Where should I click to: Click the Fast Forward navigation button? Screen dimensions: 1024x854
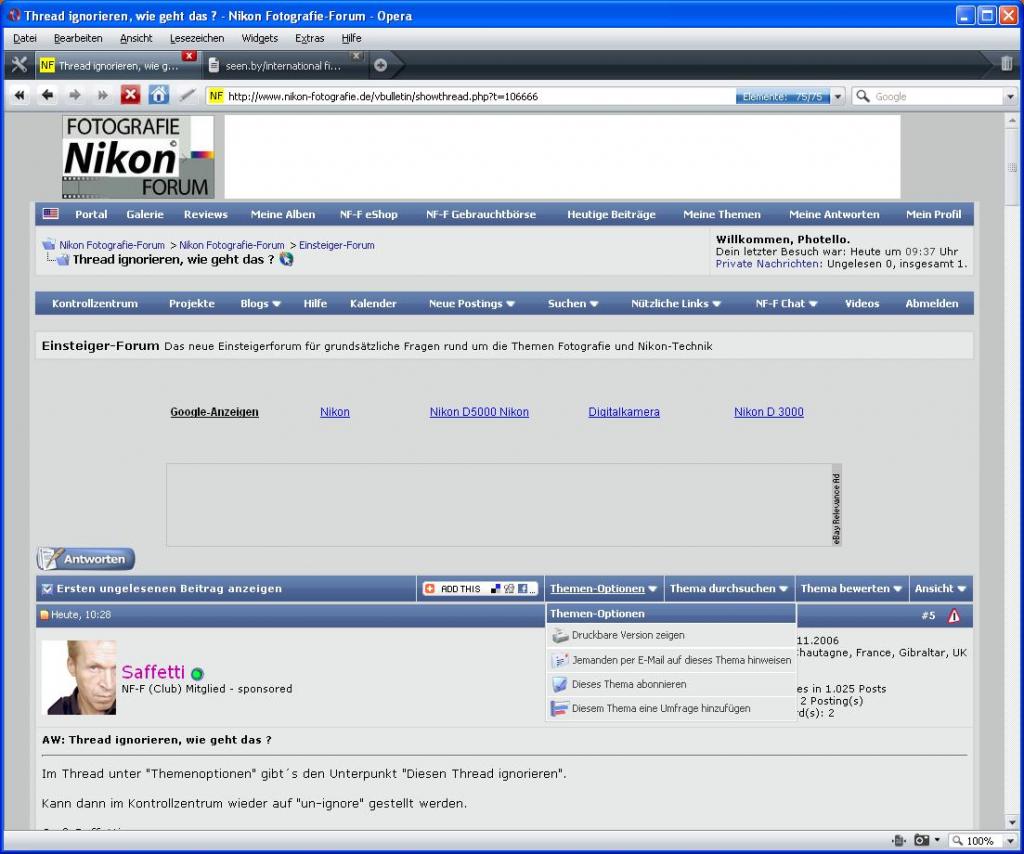pyautogui.click(x=103, y=95)
